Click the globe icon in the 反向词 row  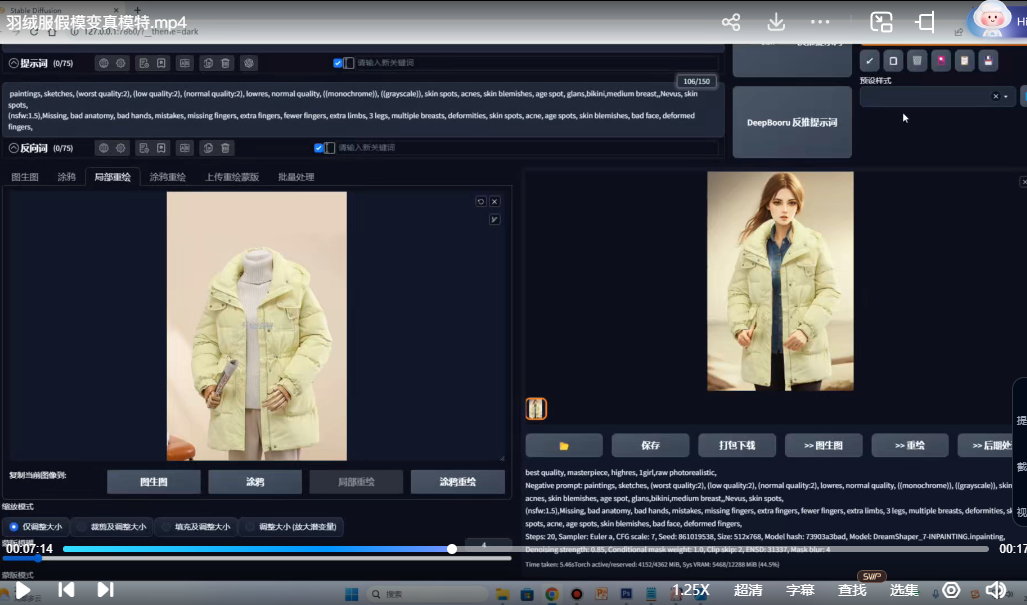[x=103, y=148]
